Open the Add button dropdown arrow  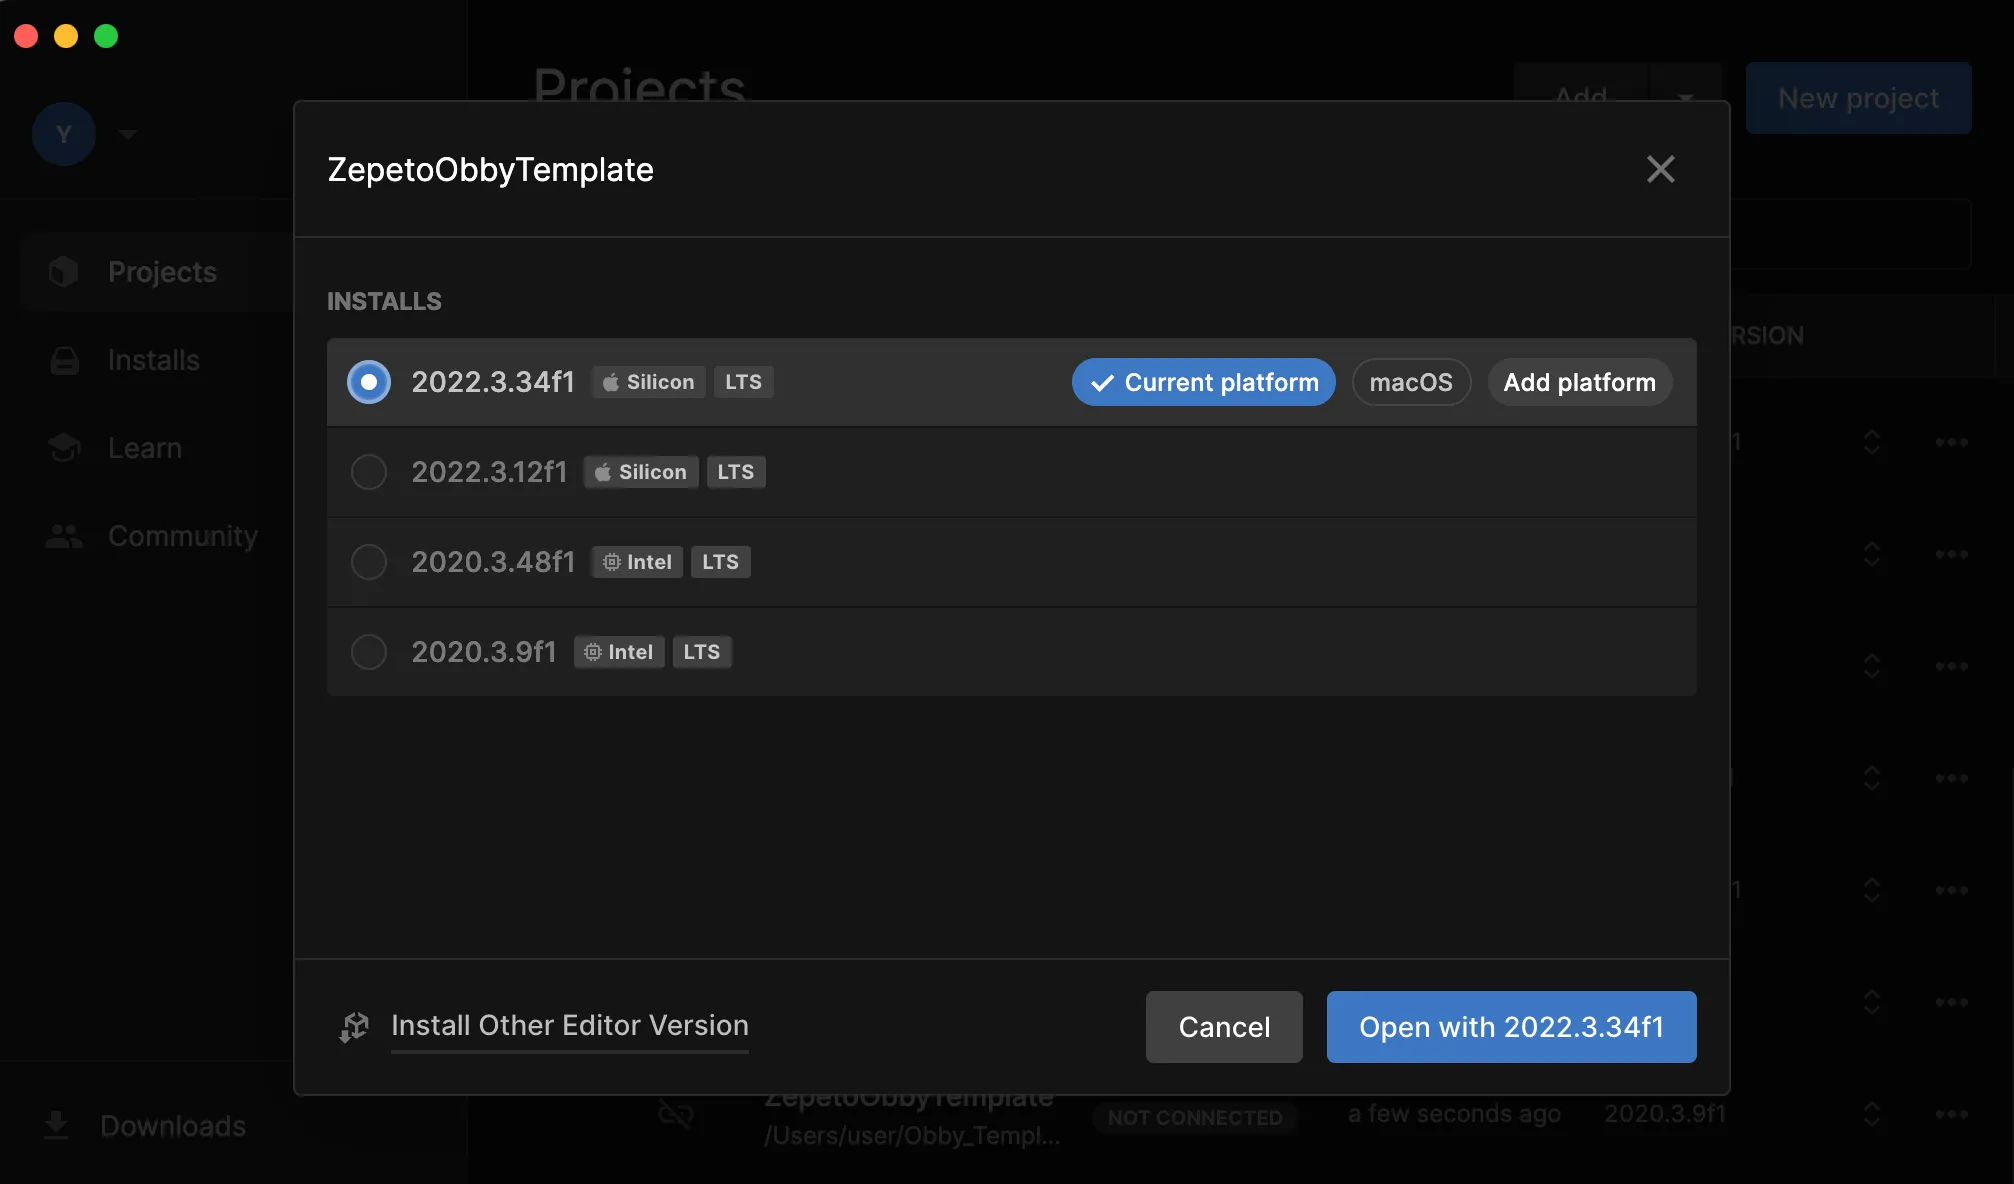click(x=1685, y=98)
